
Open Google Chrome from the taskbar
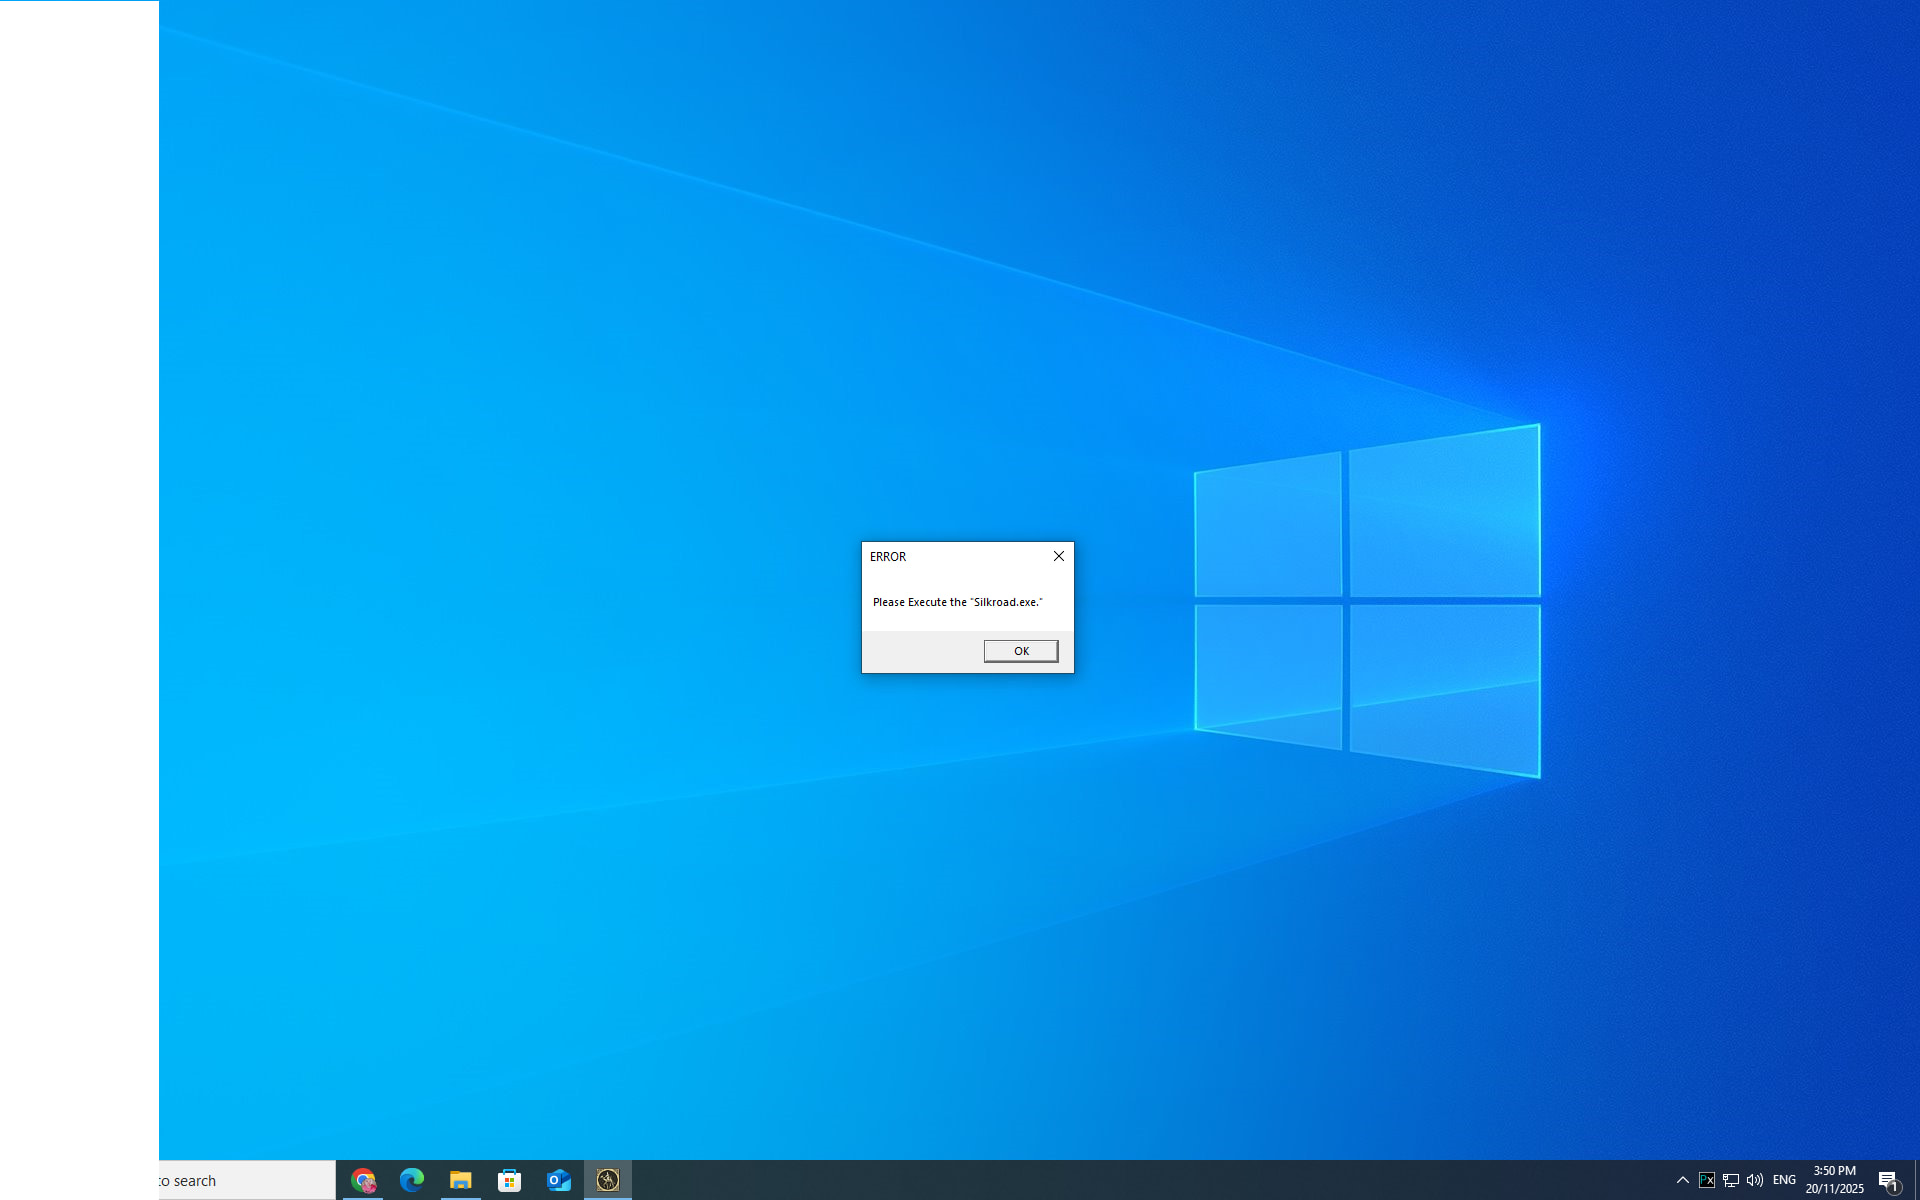[x=363, y=1180]
